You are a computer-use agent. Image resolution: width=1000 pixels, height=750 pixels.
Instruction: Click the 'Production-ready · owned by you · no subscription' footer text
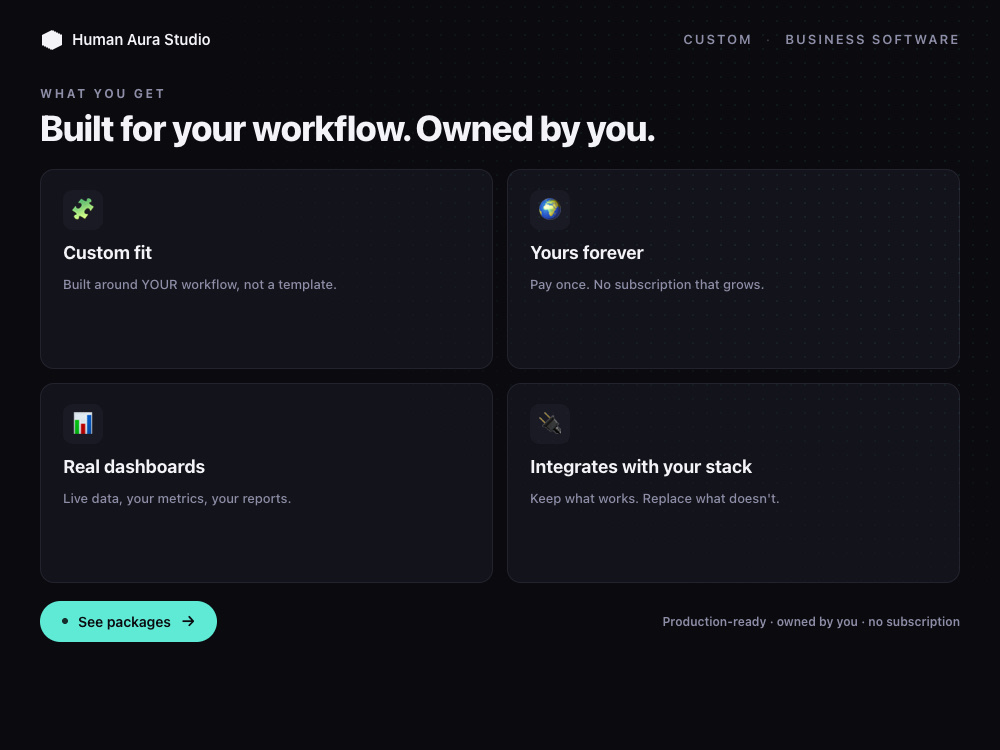[811, 622]
